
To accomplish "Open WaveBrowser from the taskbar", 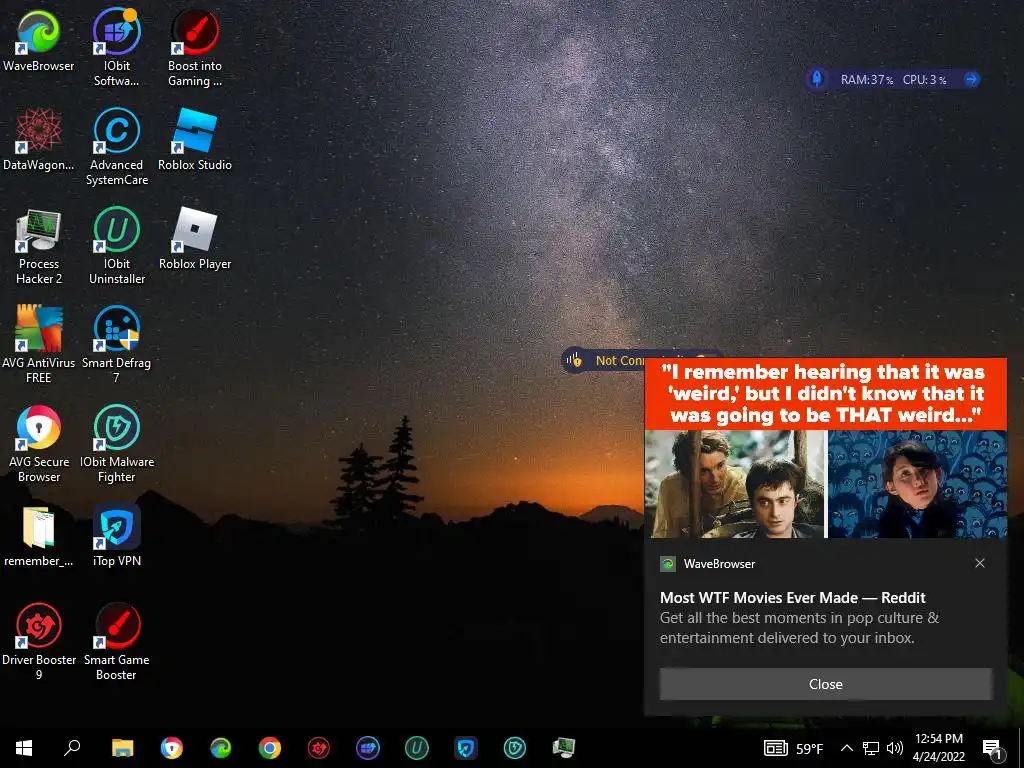I will click(221, 748).
